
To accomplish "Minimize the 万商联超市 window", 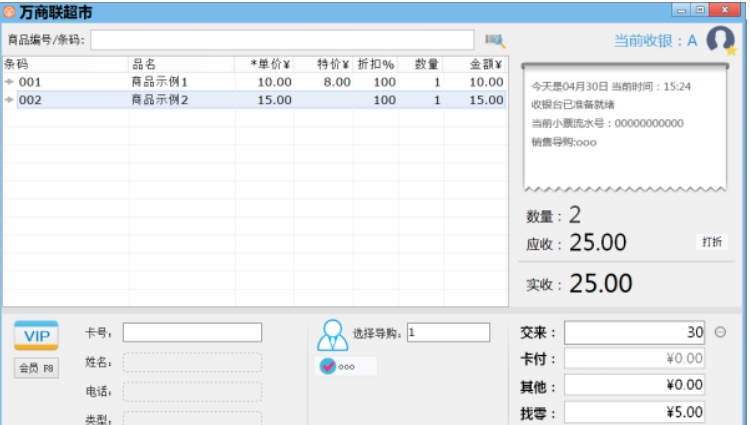I will coord(681,10).
